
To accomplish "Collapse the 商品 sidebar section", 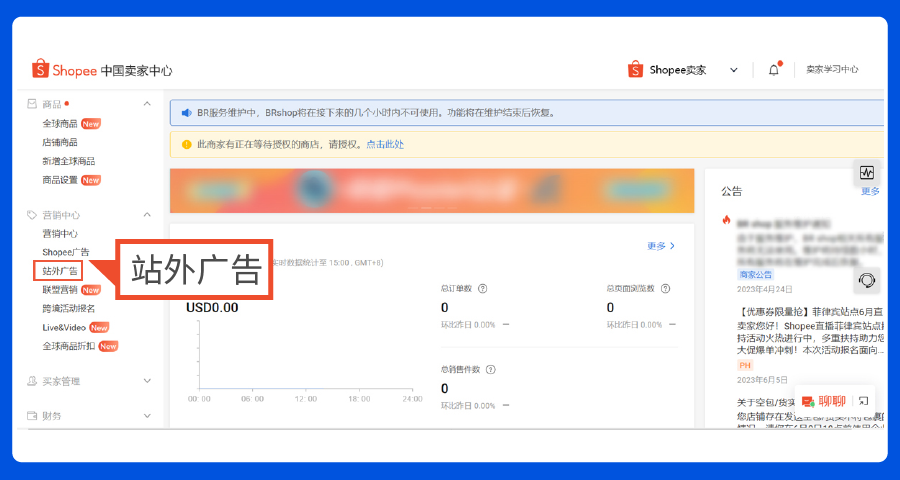I will [x=147, y=104].
